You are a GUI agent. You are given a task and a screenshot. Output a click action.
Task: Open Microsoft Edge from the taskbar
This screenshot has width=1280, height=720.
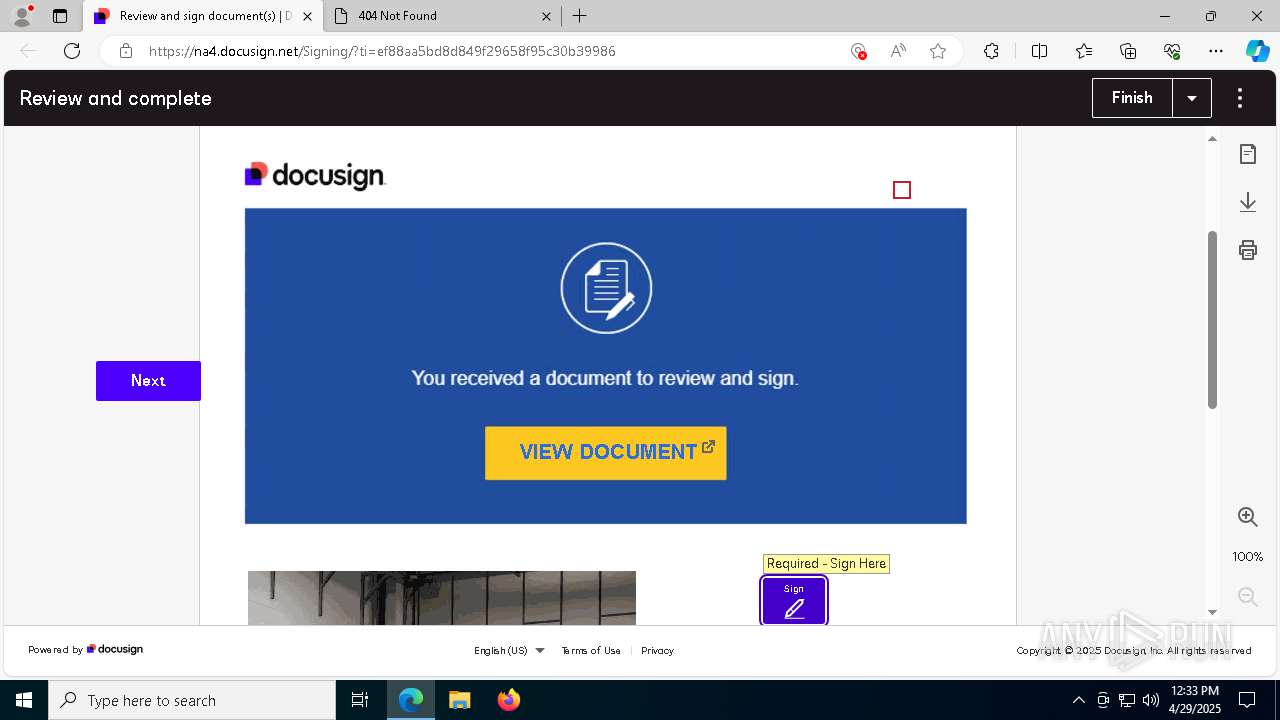[411, 700]
